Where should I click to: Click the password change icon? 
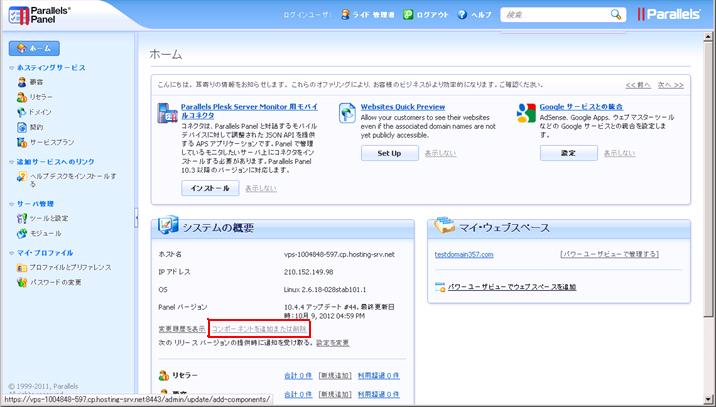[x=22, y=283]
